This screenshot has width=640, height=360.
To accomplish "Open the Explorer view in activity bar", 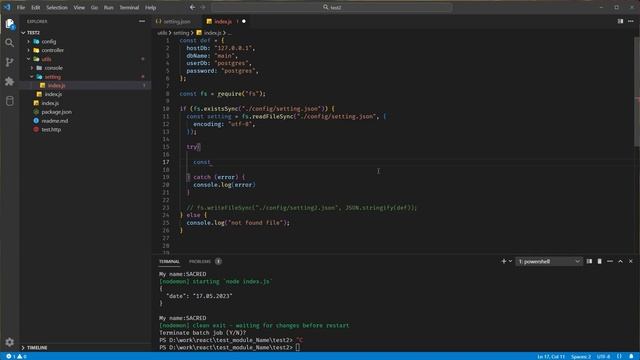I will coord(9,24).
